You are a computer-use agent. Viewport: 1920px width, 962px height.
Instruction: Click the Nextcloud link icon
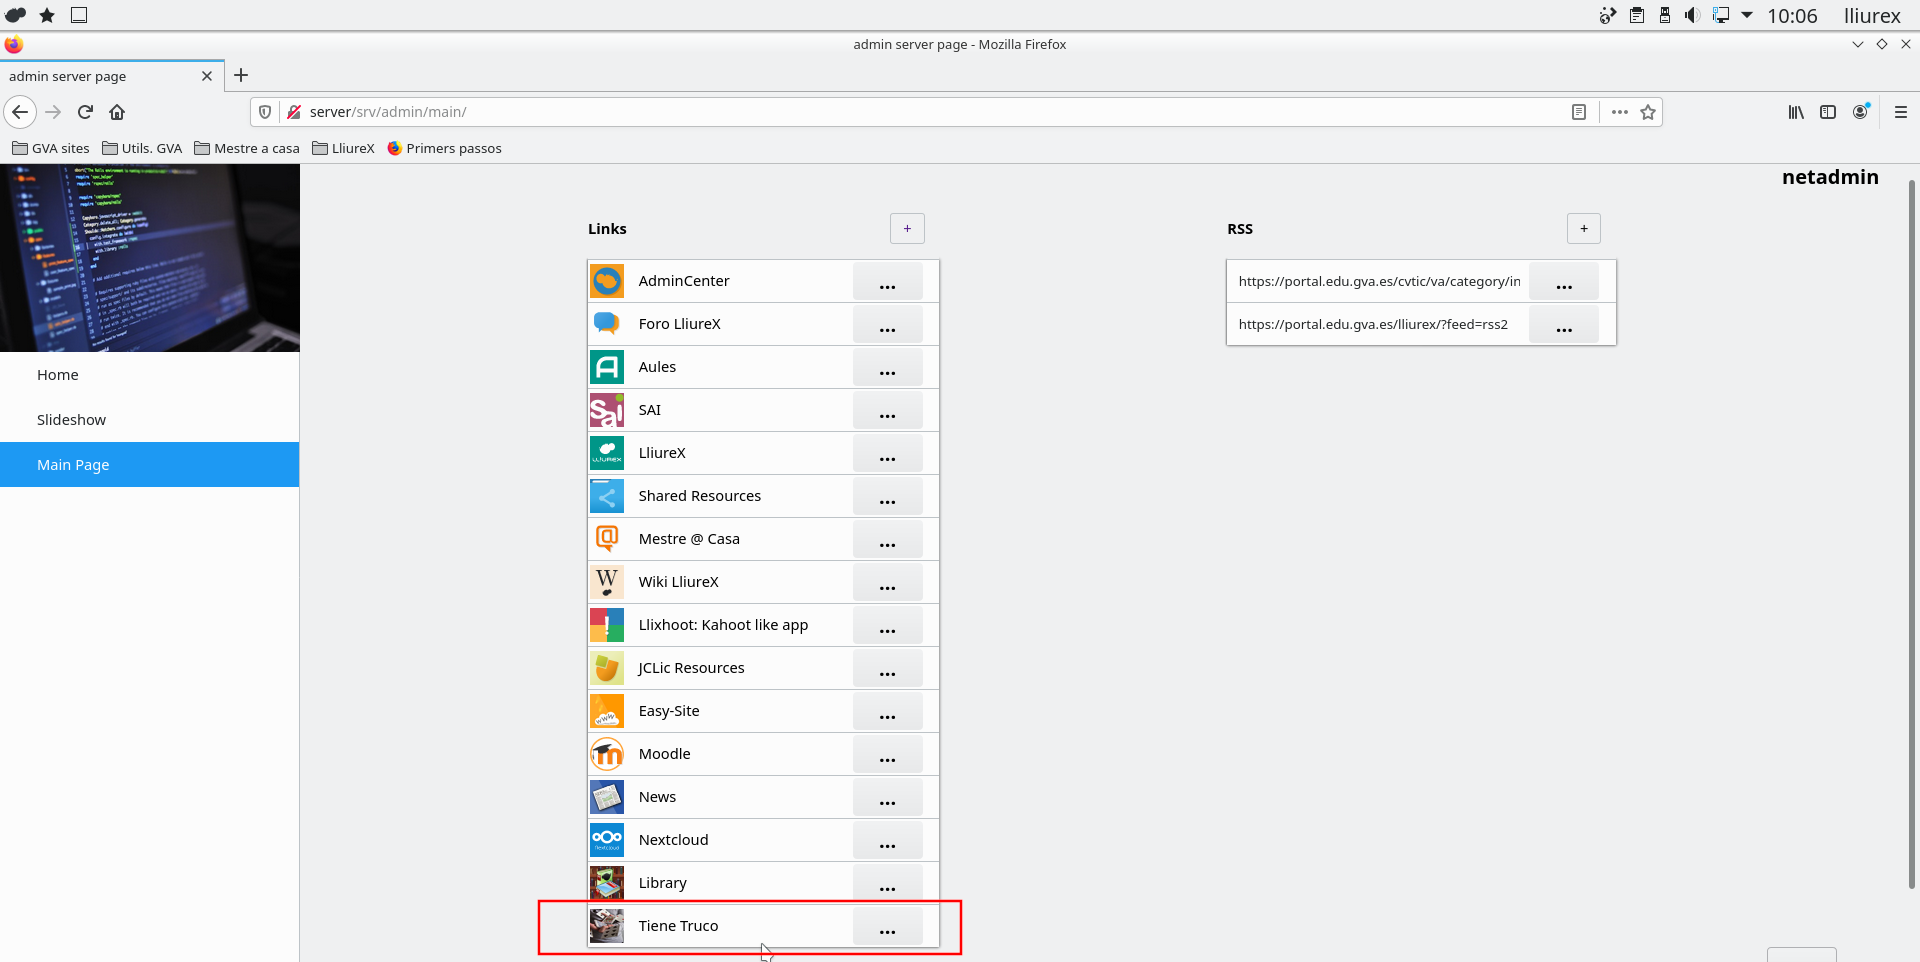tap(606, 840)
